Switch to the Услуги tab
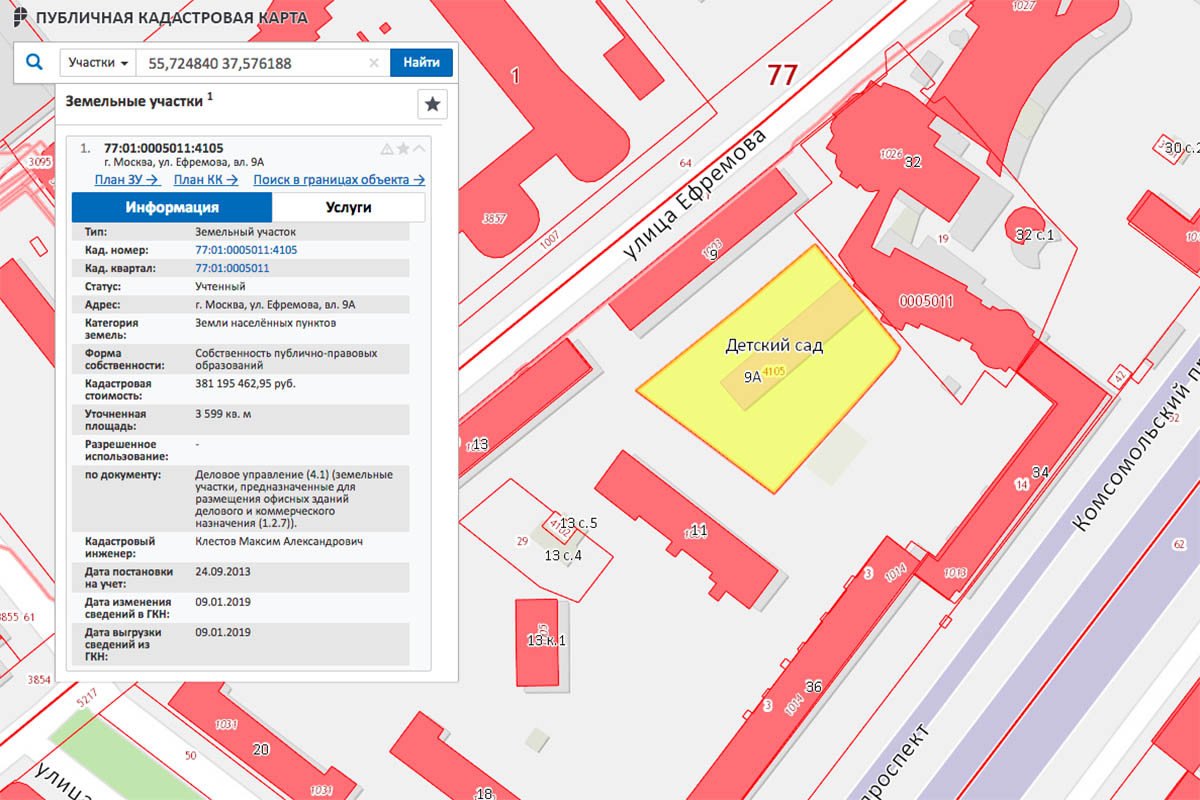Screen dimensions: 1200x800 coord(348,208)
